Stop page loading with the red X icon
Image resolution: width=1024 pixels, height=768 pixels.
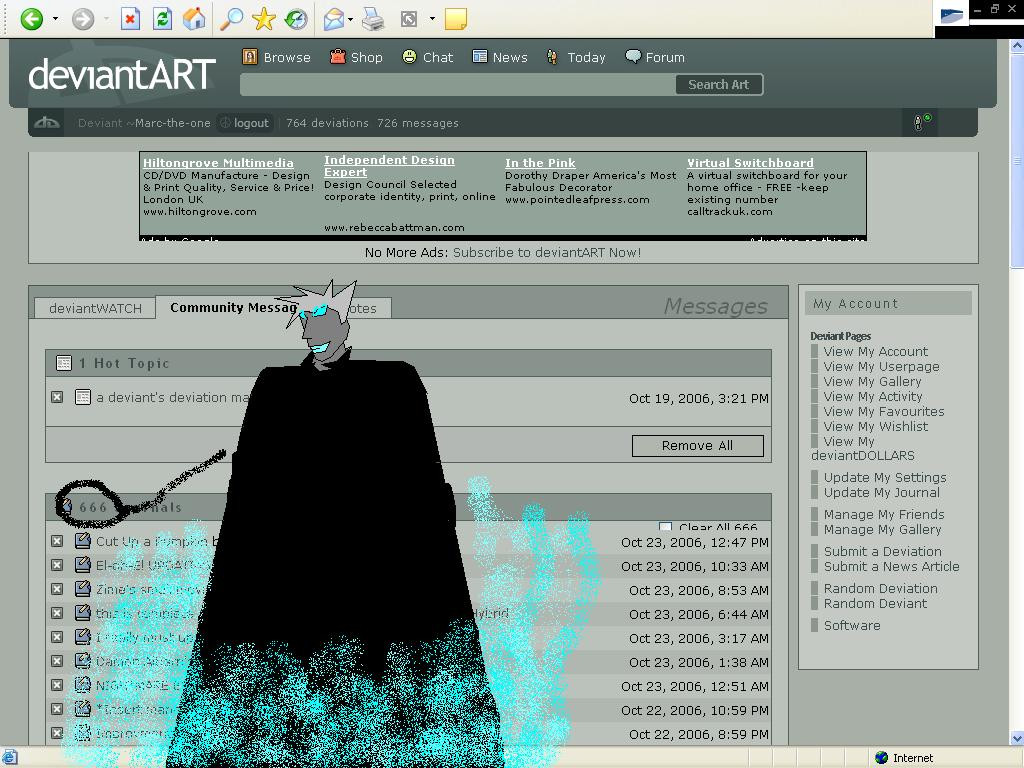[x=130, y=19]
